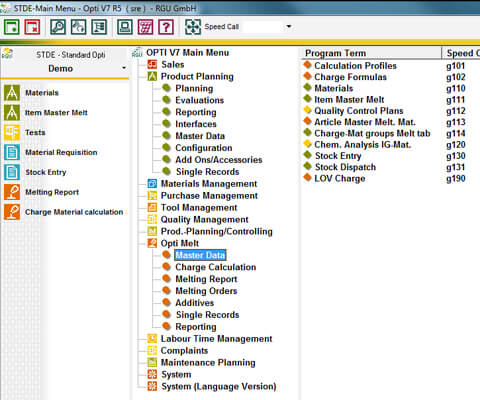Image resolution: width=480 pixels, height=400 pixels.
Task: Click Material Requisition sidebar icon
Action: pyautogui.click(x=12, y=152)
